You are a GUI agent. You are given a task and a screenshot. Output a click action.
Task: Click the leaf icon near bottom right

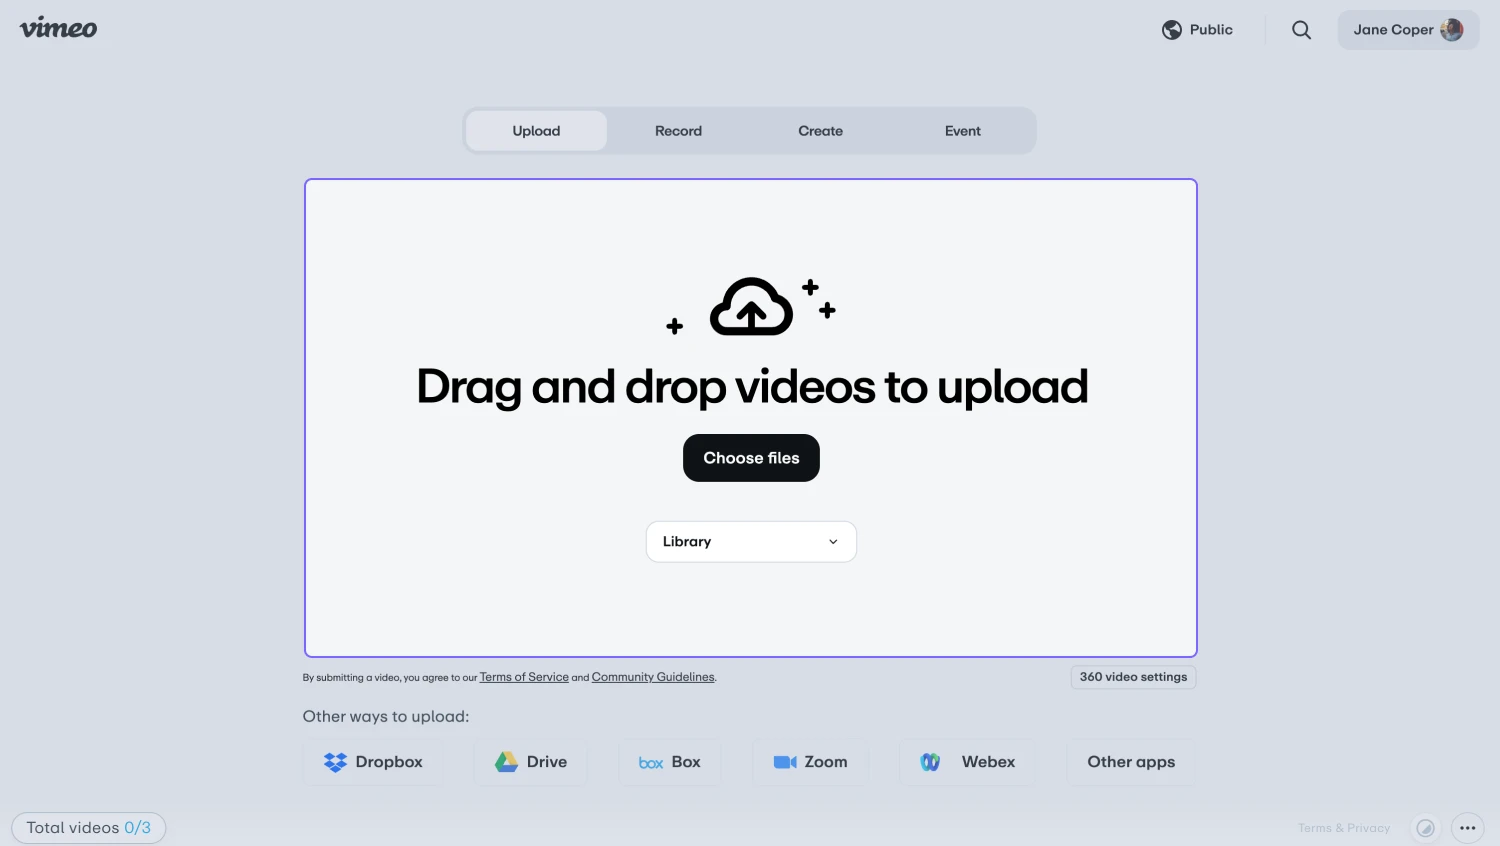[1425, 828]
